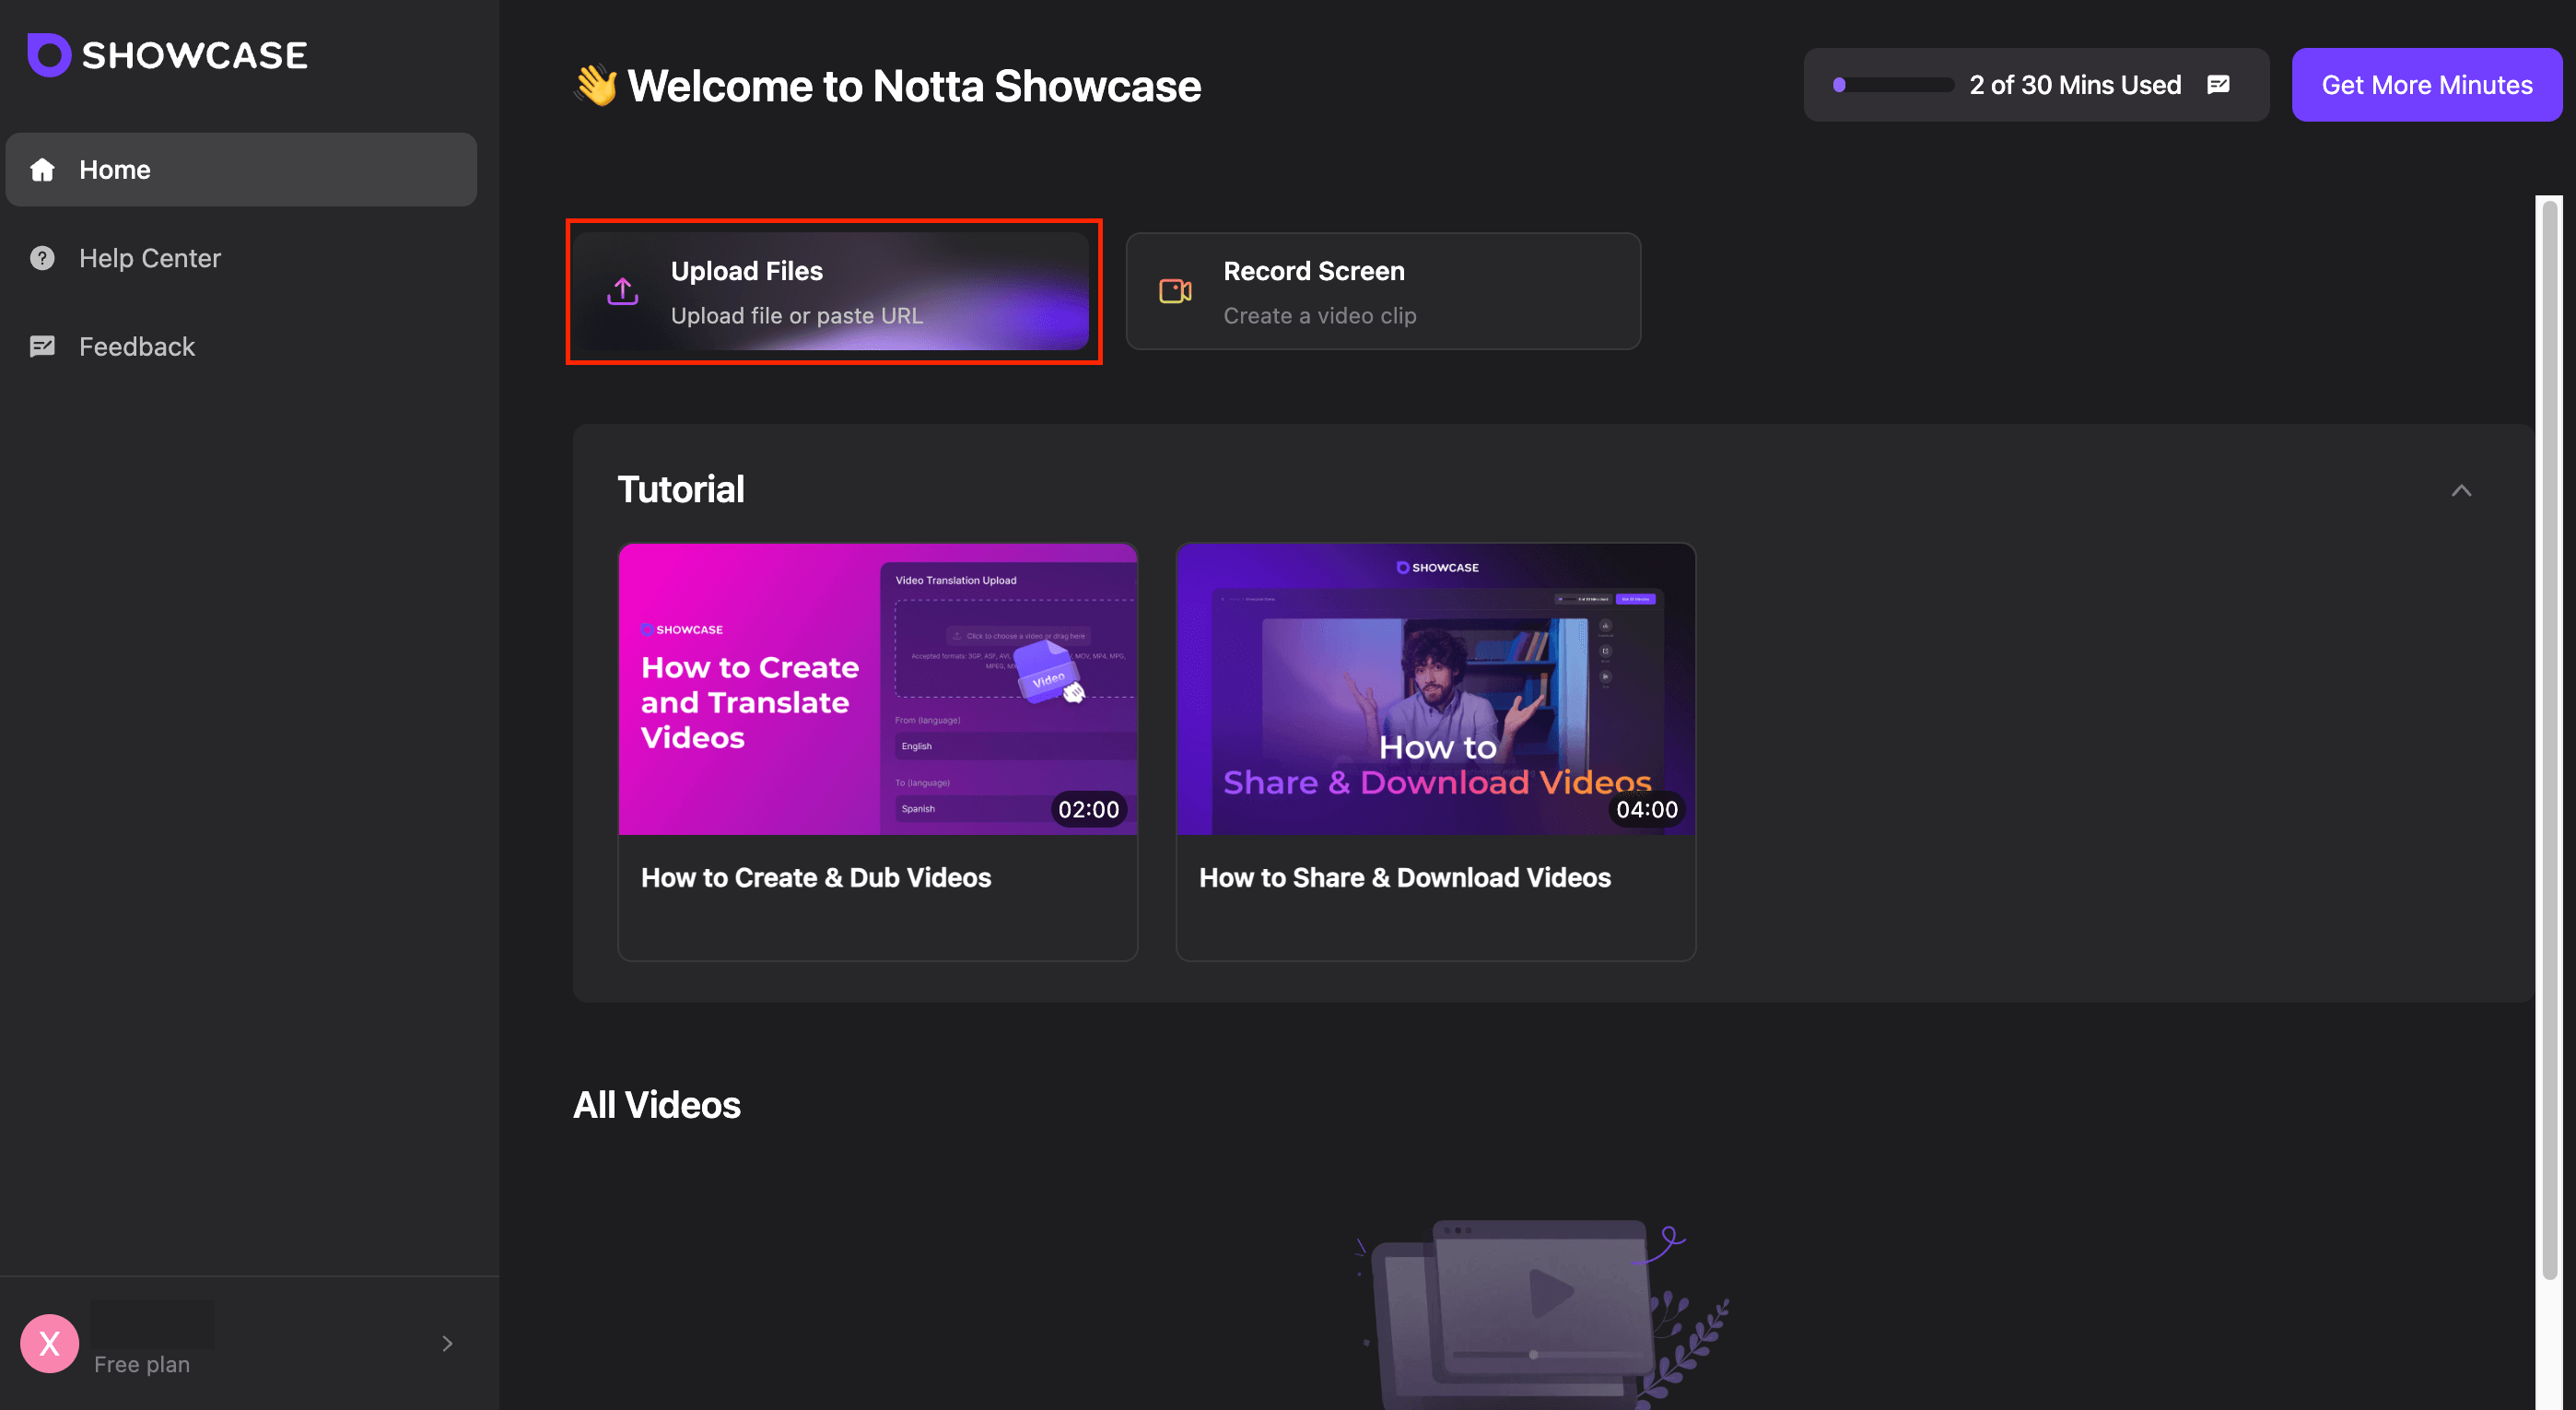
Task: Open the Help Center menu item
Action: click(x=241, y=258)
